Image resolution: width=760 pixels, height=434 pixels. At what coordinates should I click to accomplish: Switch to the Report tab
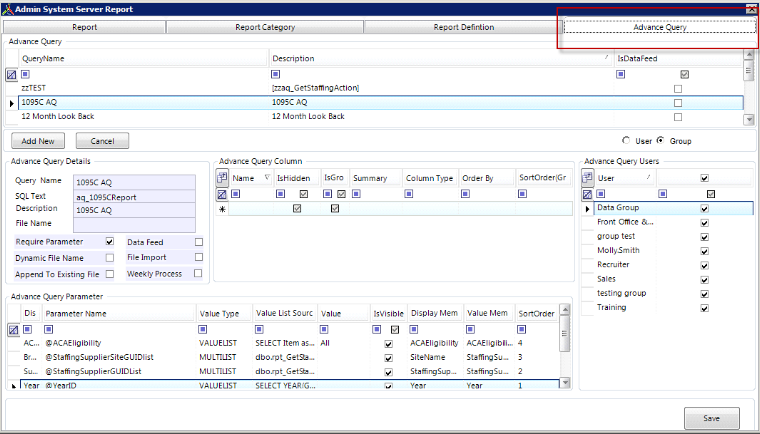coord(85,27)
